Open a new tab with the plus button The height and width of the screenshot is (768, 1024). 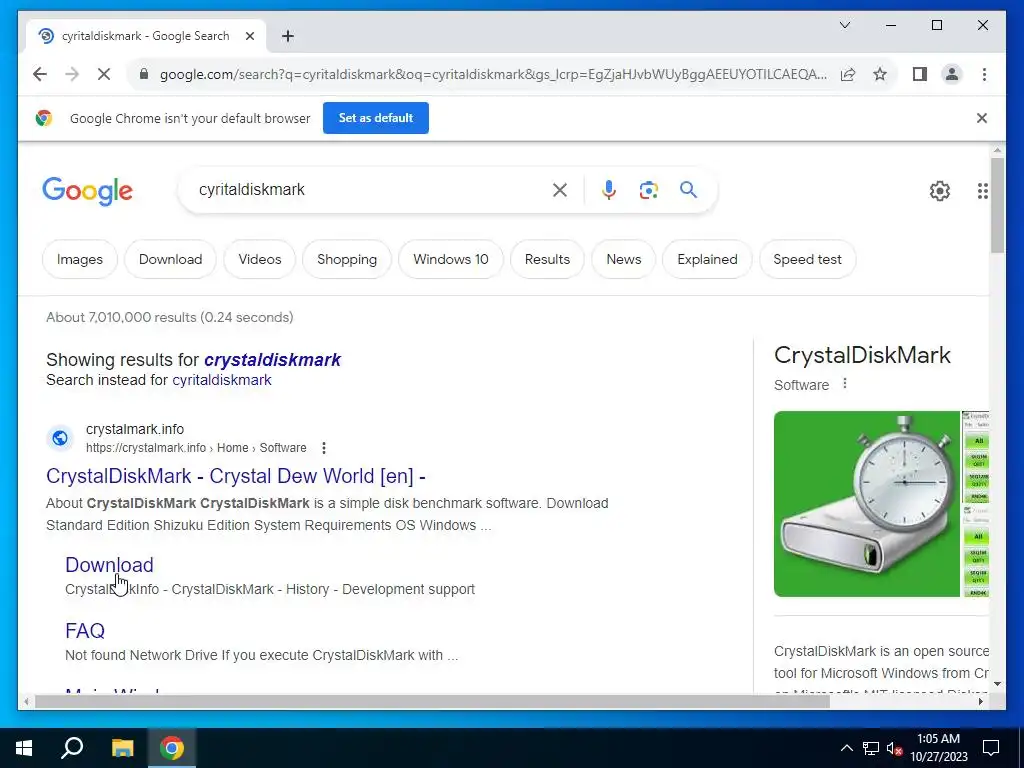pyautogui.click(x=288, y=36)
